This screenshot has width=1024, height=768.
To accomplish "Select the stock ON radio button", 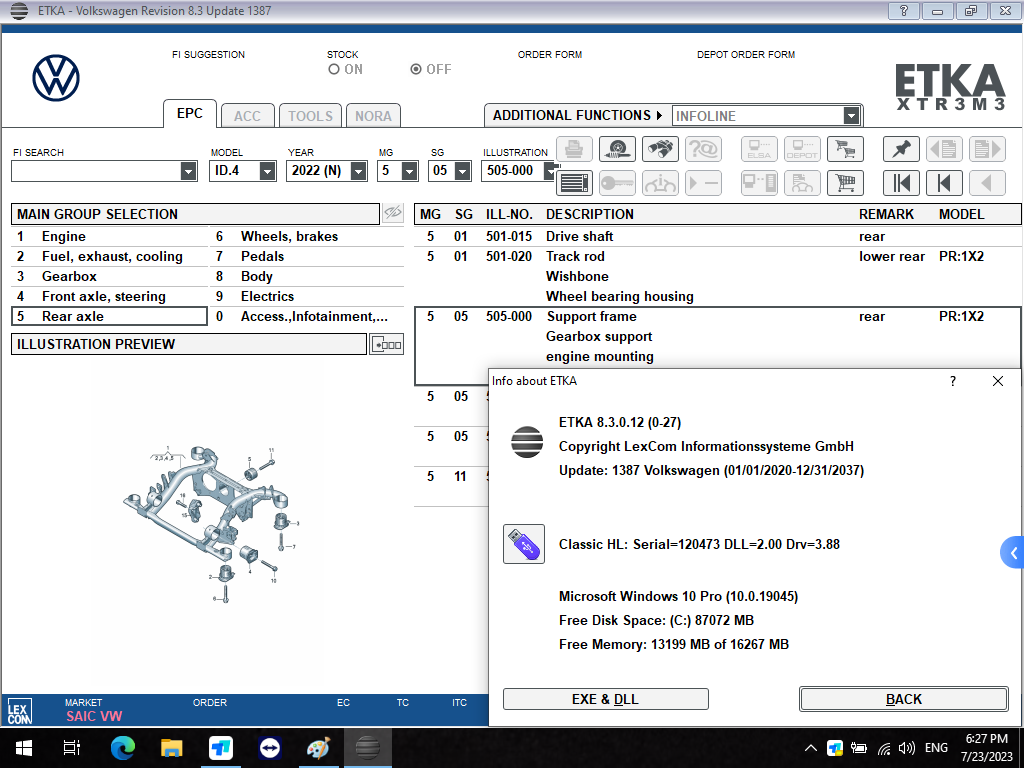I will 334,70.
